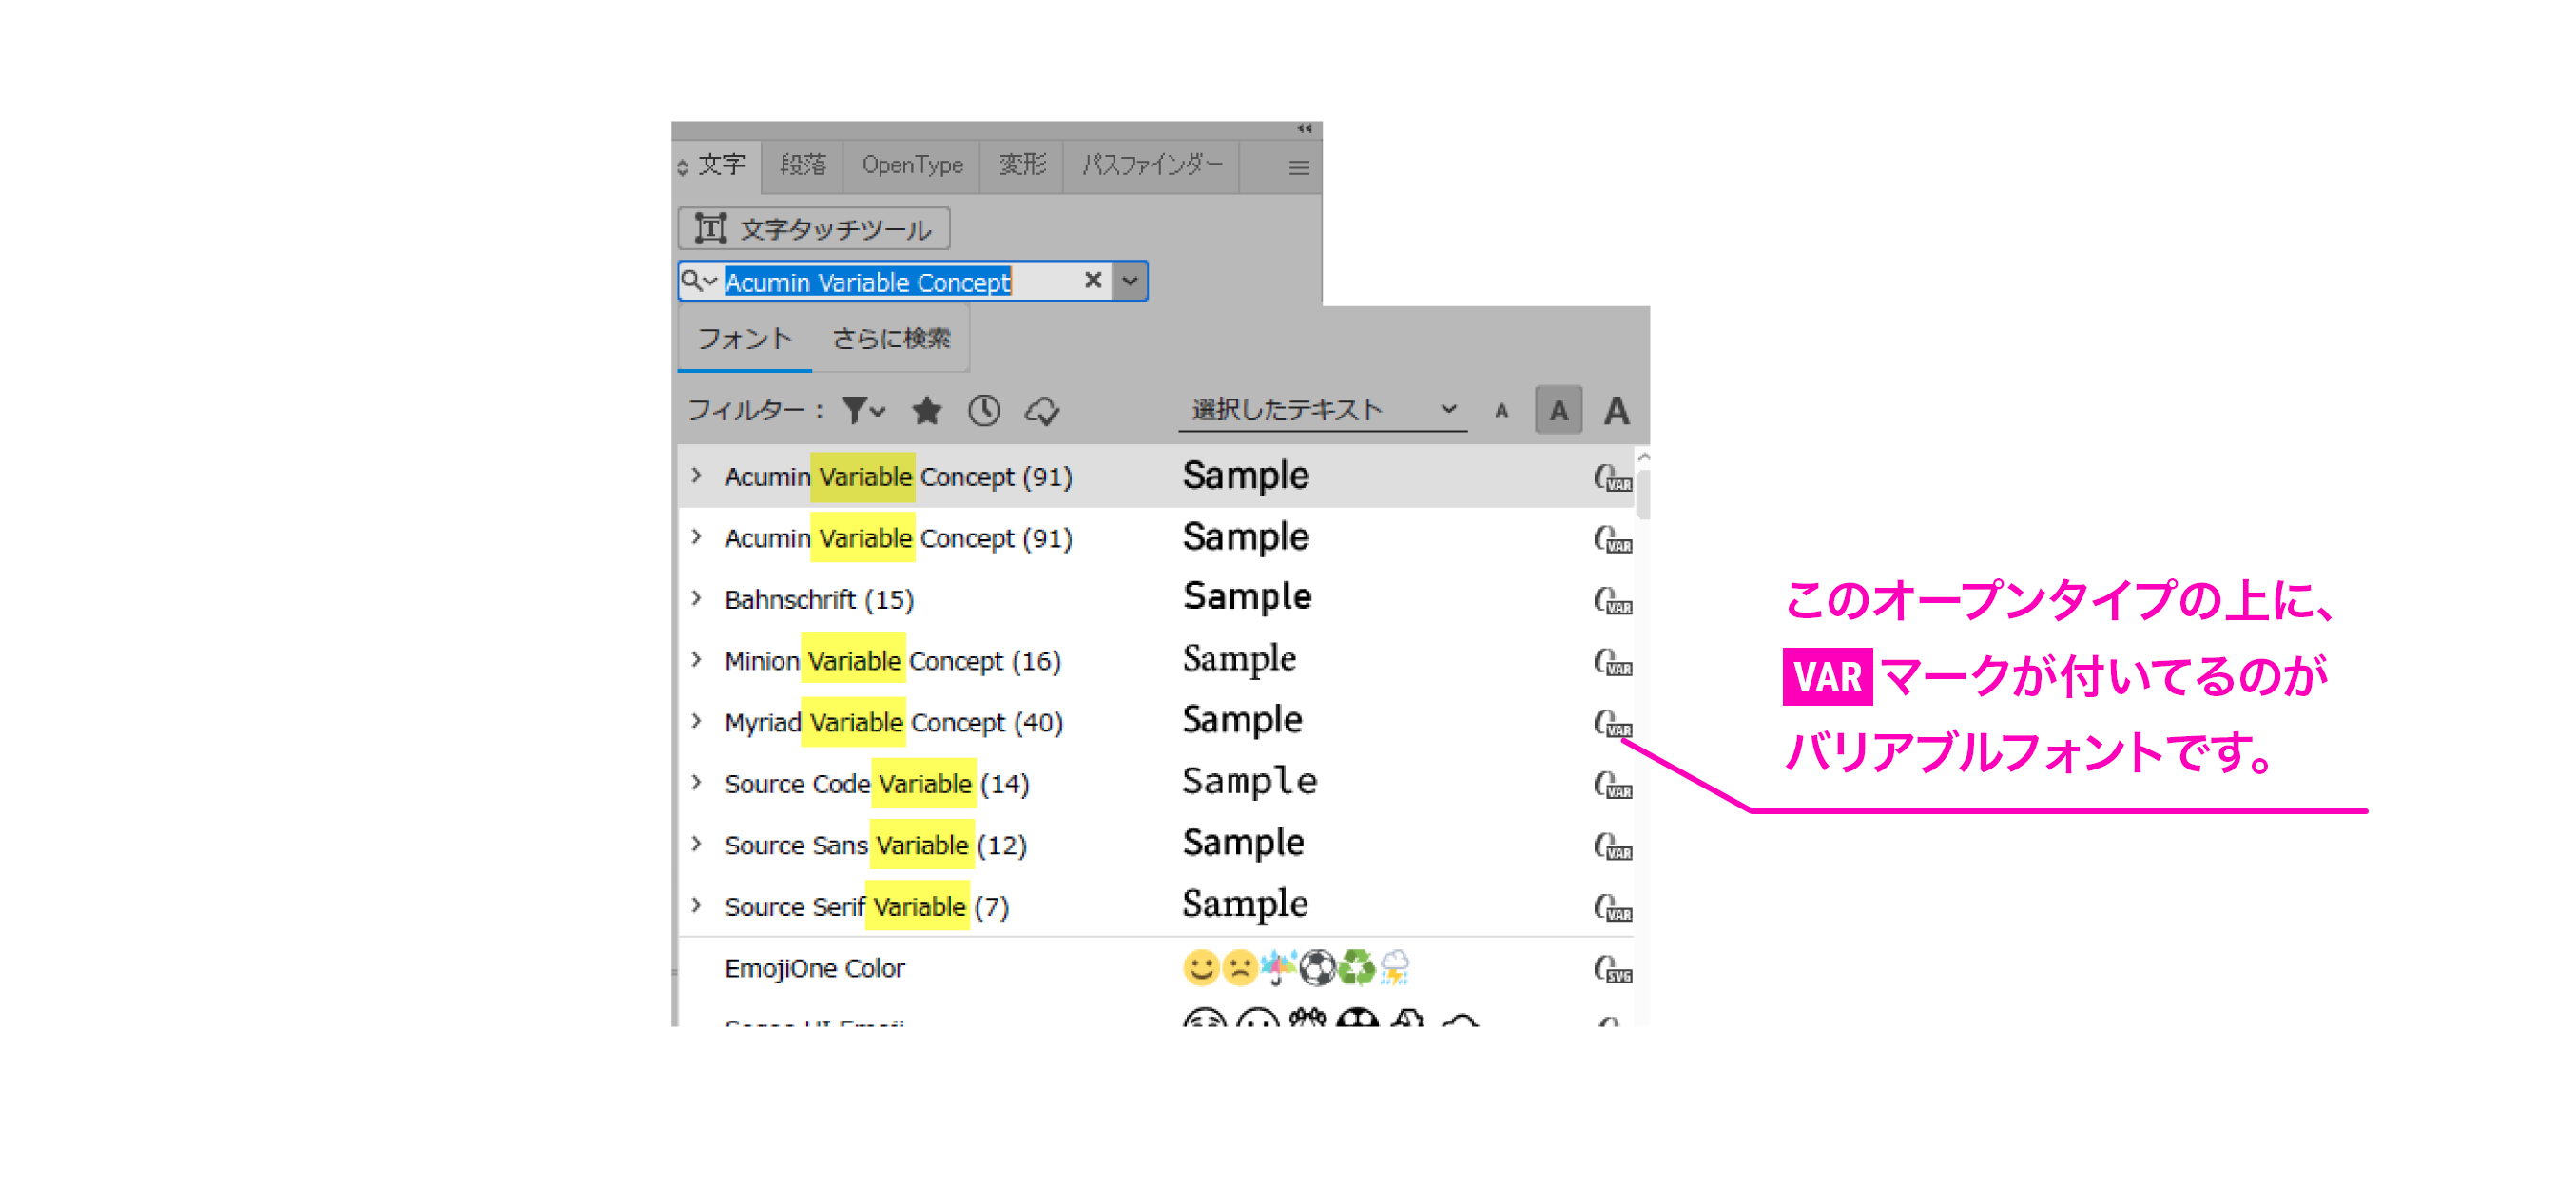Screen dimensions: 2576x1187
Task: Click the VAR icon on Bahnschrift row
Action: (x=1612, y=600)
